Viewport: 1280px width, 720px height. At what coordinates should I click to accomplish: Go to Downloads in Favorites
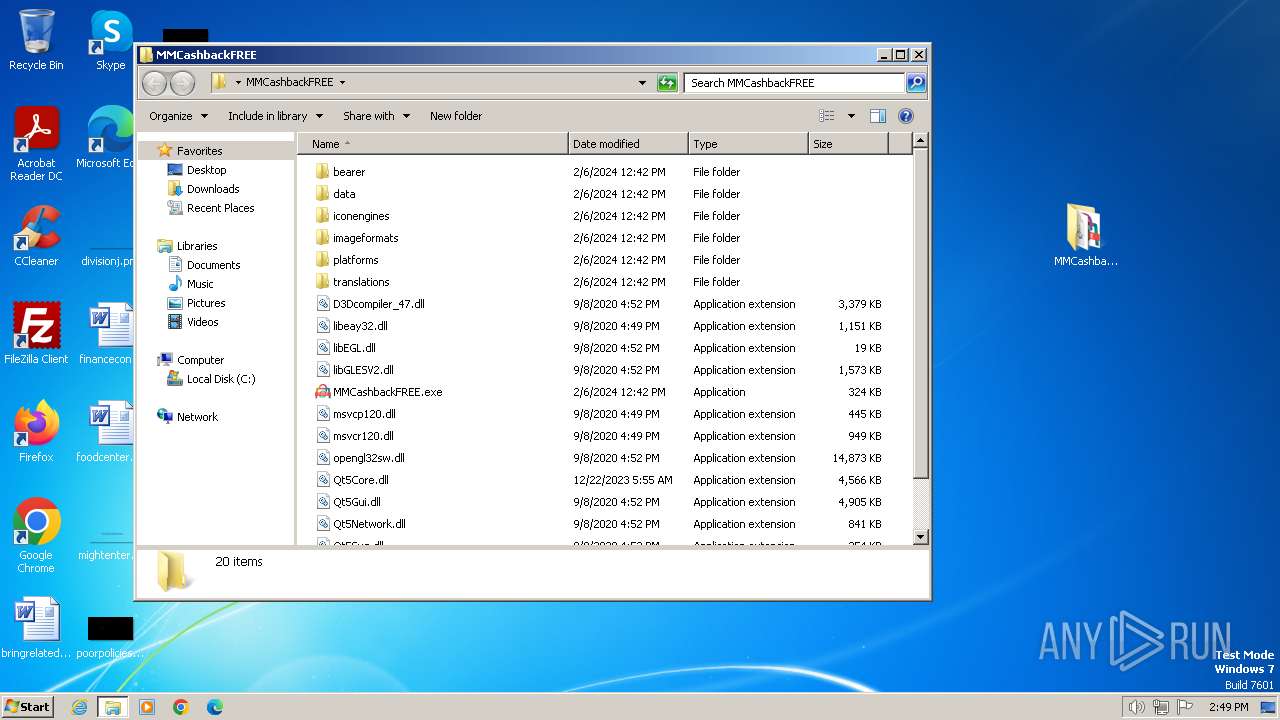click(213, 189)
